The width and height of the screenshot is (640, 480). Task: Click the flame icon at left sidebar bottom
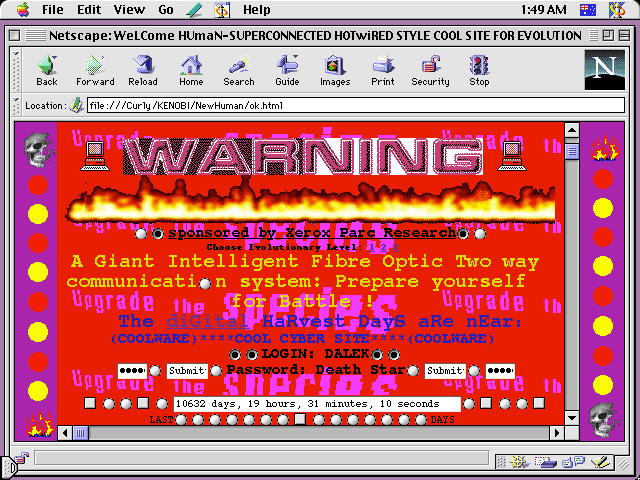pos(40,424)
